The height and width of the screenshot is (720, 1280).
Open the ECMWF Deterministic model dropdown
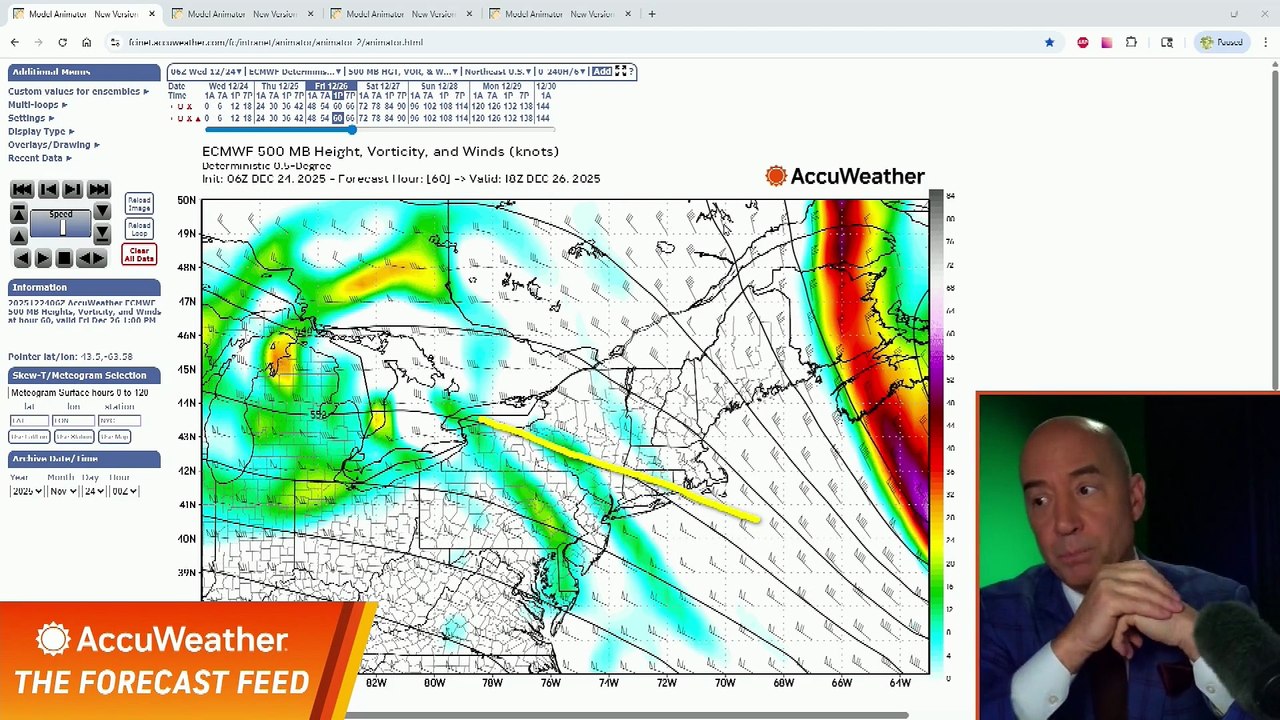pyautogui.click(x=294, y=72)
